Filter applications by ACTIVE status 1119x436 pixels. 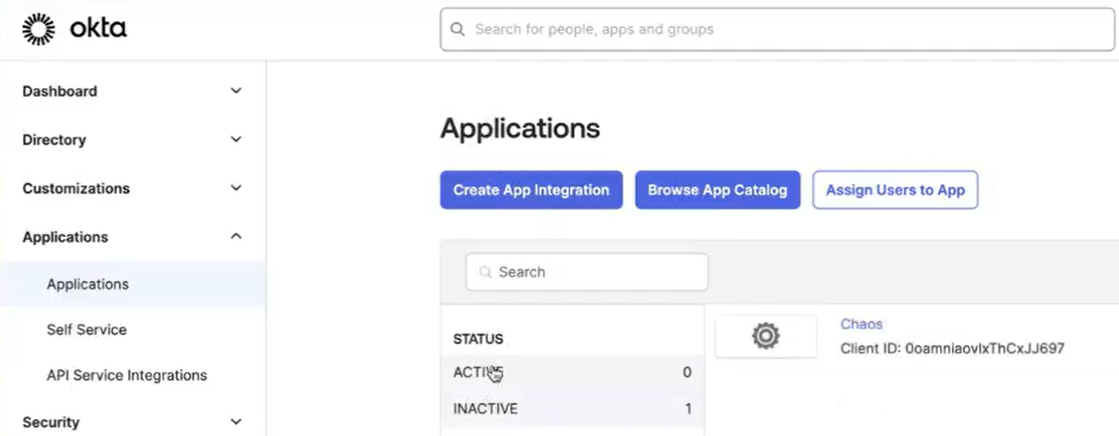[572, 372]
